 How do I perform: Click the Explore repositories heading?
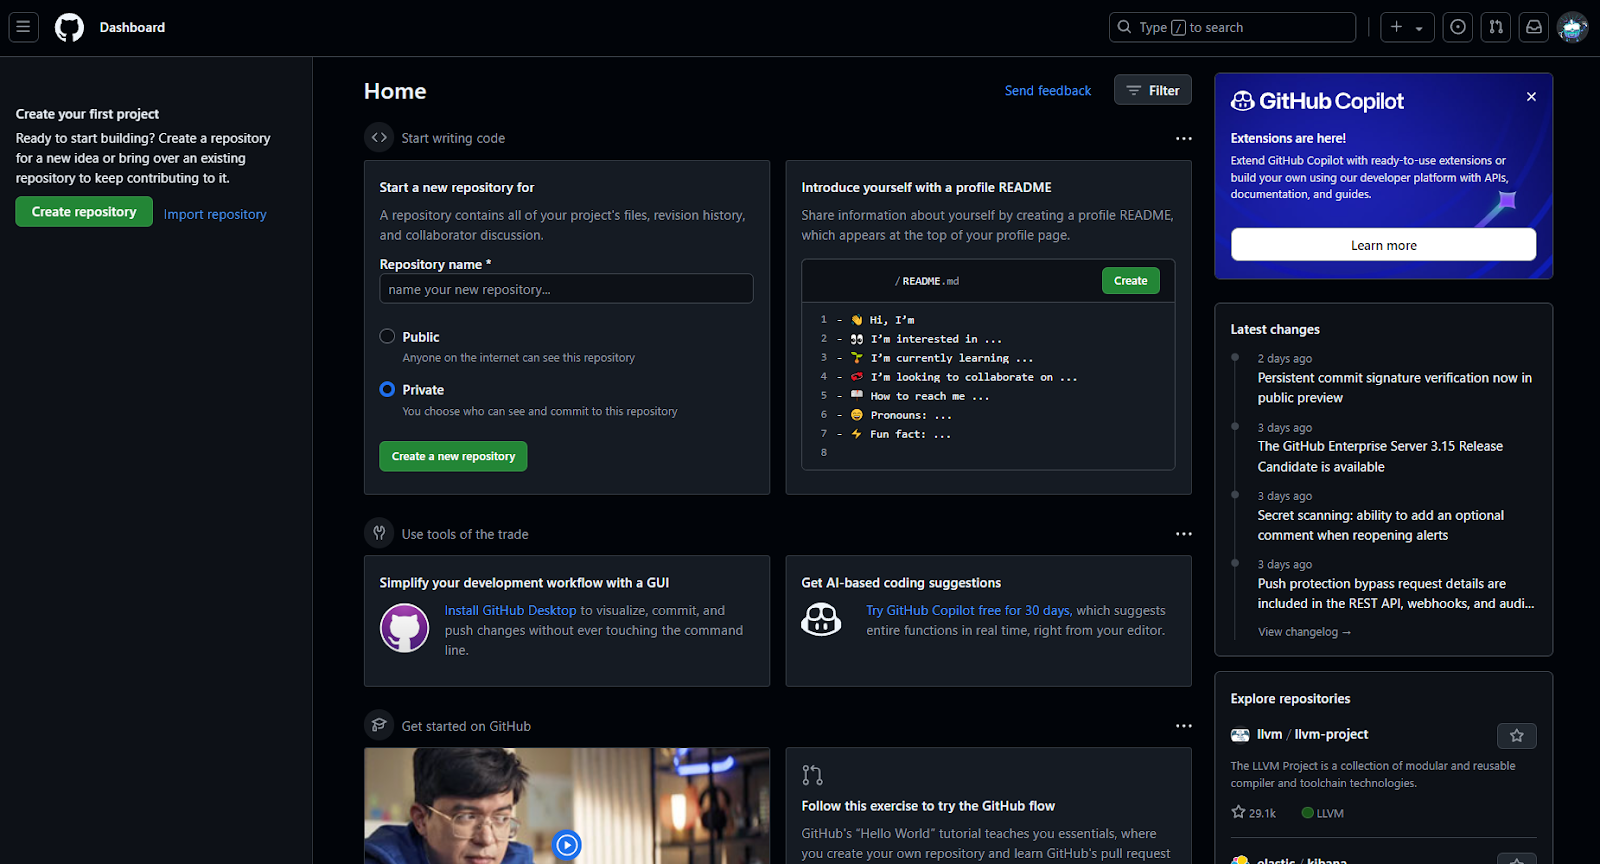(1290, 699)
